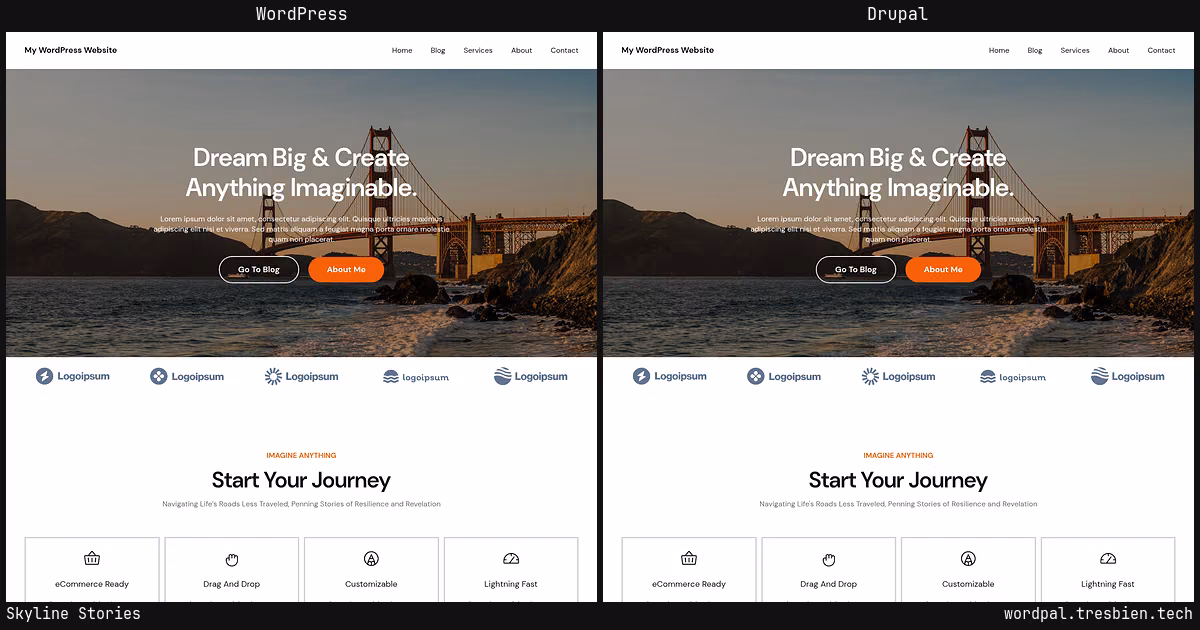Click the wavy-lines logoipsum logo in WordPress pane

tap(416, 377)
